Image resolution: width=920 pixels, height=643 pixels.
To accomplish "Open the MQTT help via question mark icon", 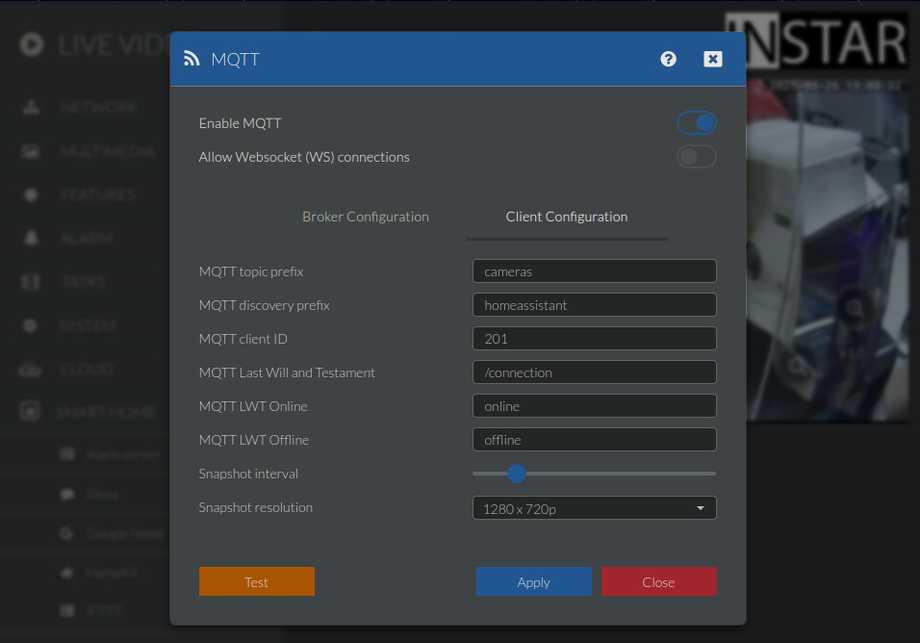I will point(668,59).
